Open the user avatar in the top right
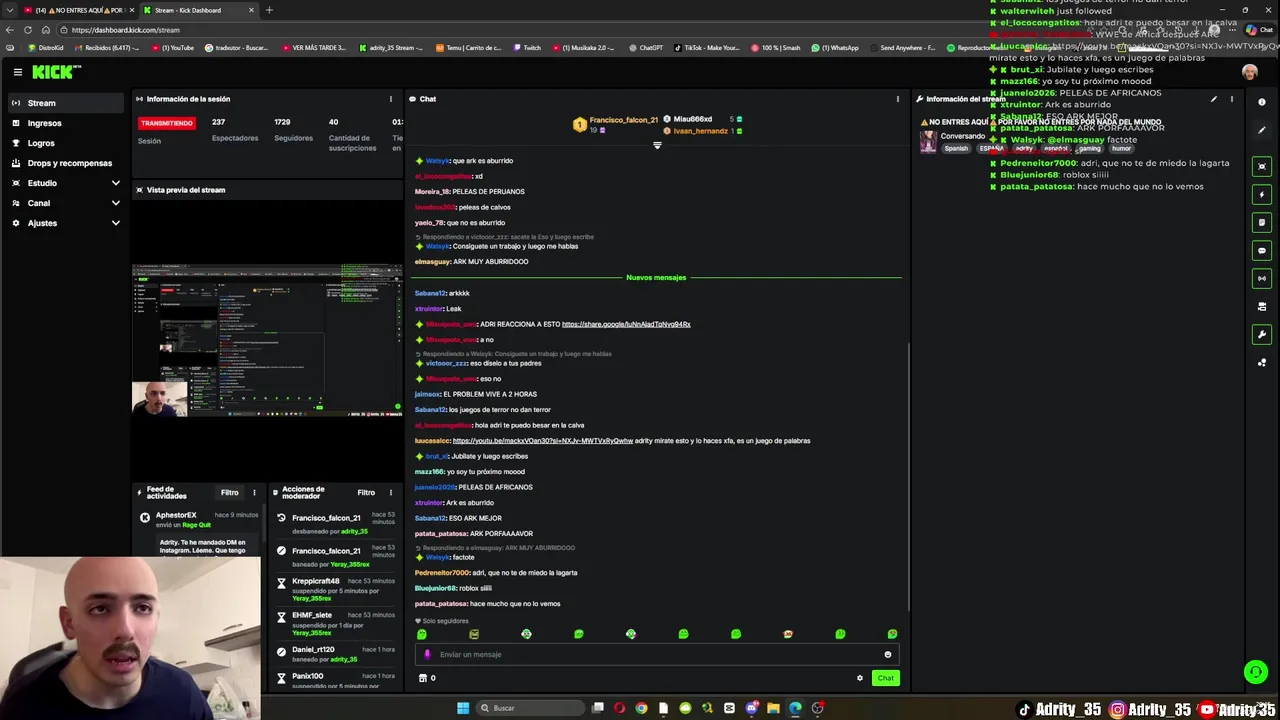1280x720 pixels. click(1250, 72)
